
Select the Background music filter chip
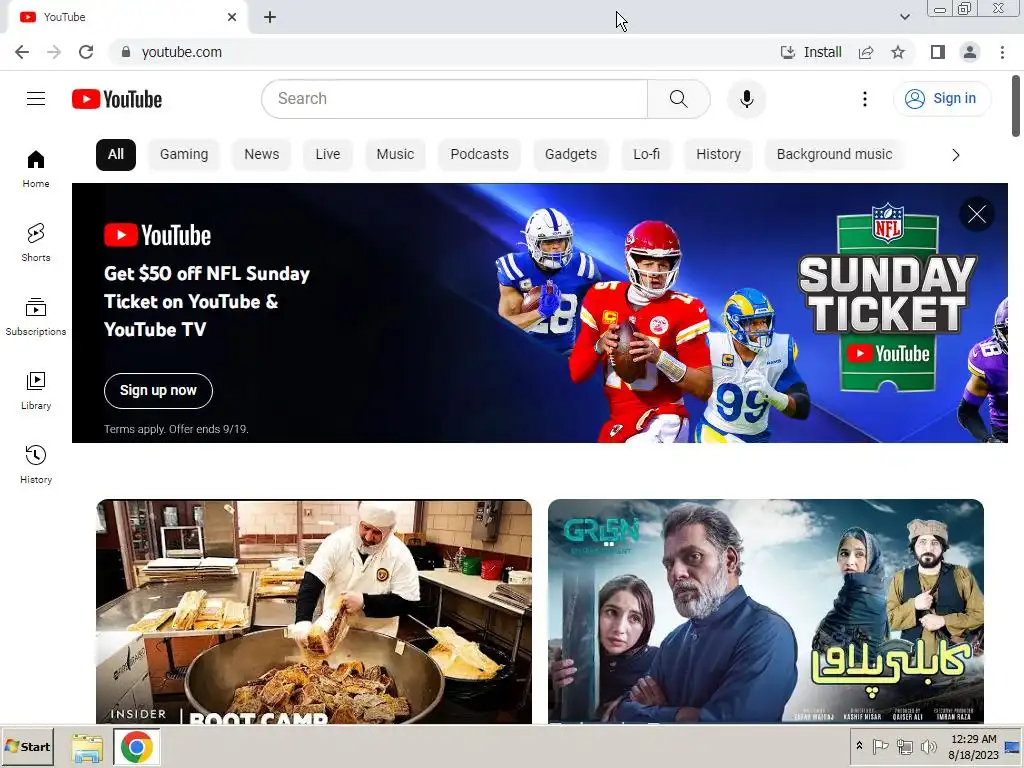point(835,155)
